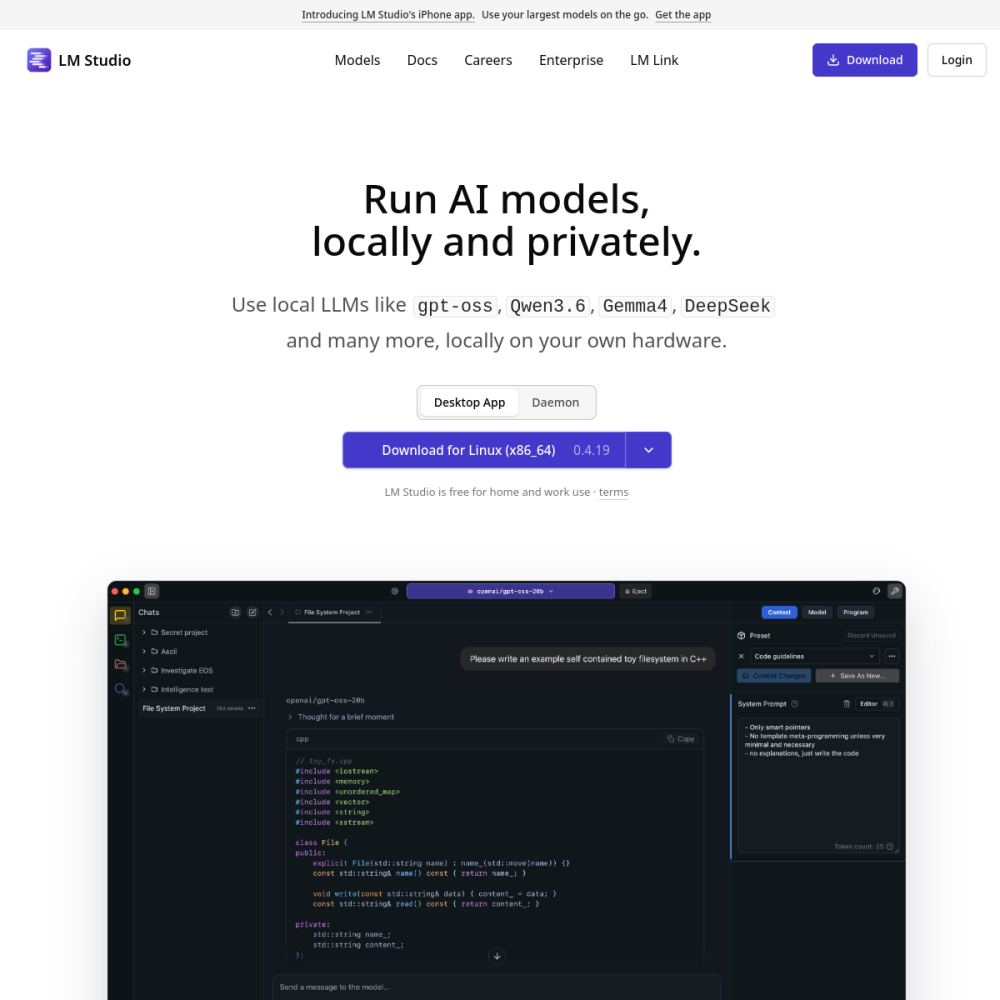
Task: Toggle the sidebar panel icon in preview
Action: coord(152,591)
